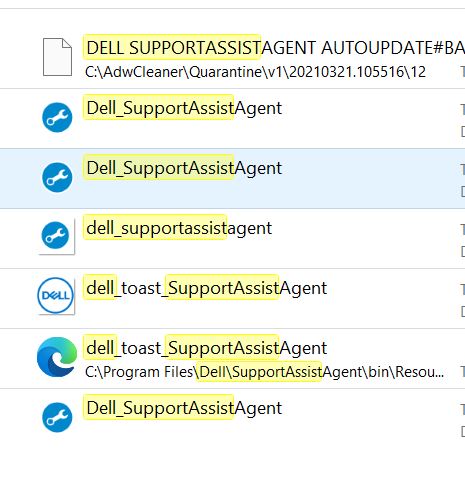The image size is (465, 496).
Task: Click the Microsoft Edge icon
Action: [x=57, y=357]
